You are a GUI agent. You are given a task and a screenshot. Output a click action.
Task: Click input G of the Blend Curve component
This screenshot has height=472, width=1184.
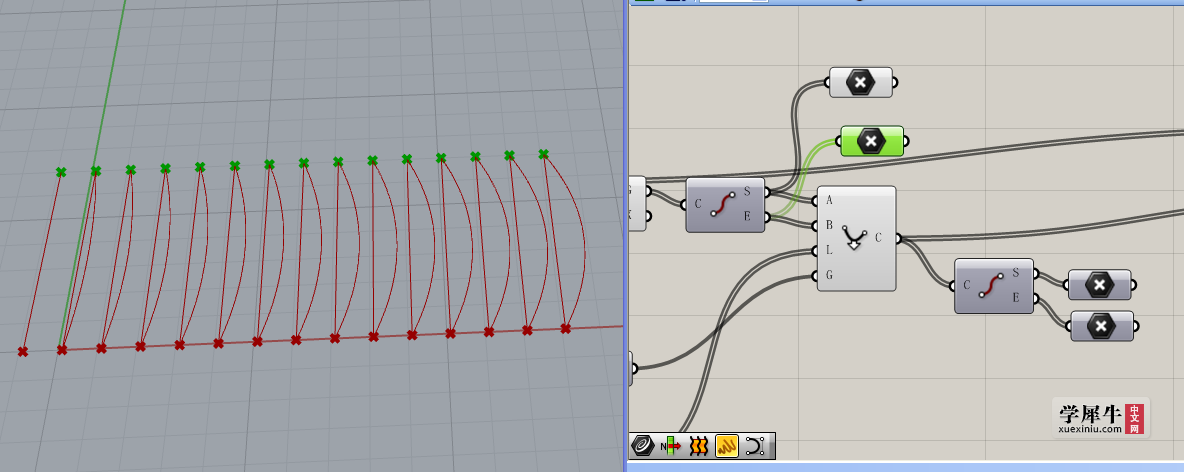coord(830,275)
